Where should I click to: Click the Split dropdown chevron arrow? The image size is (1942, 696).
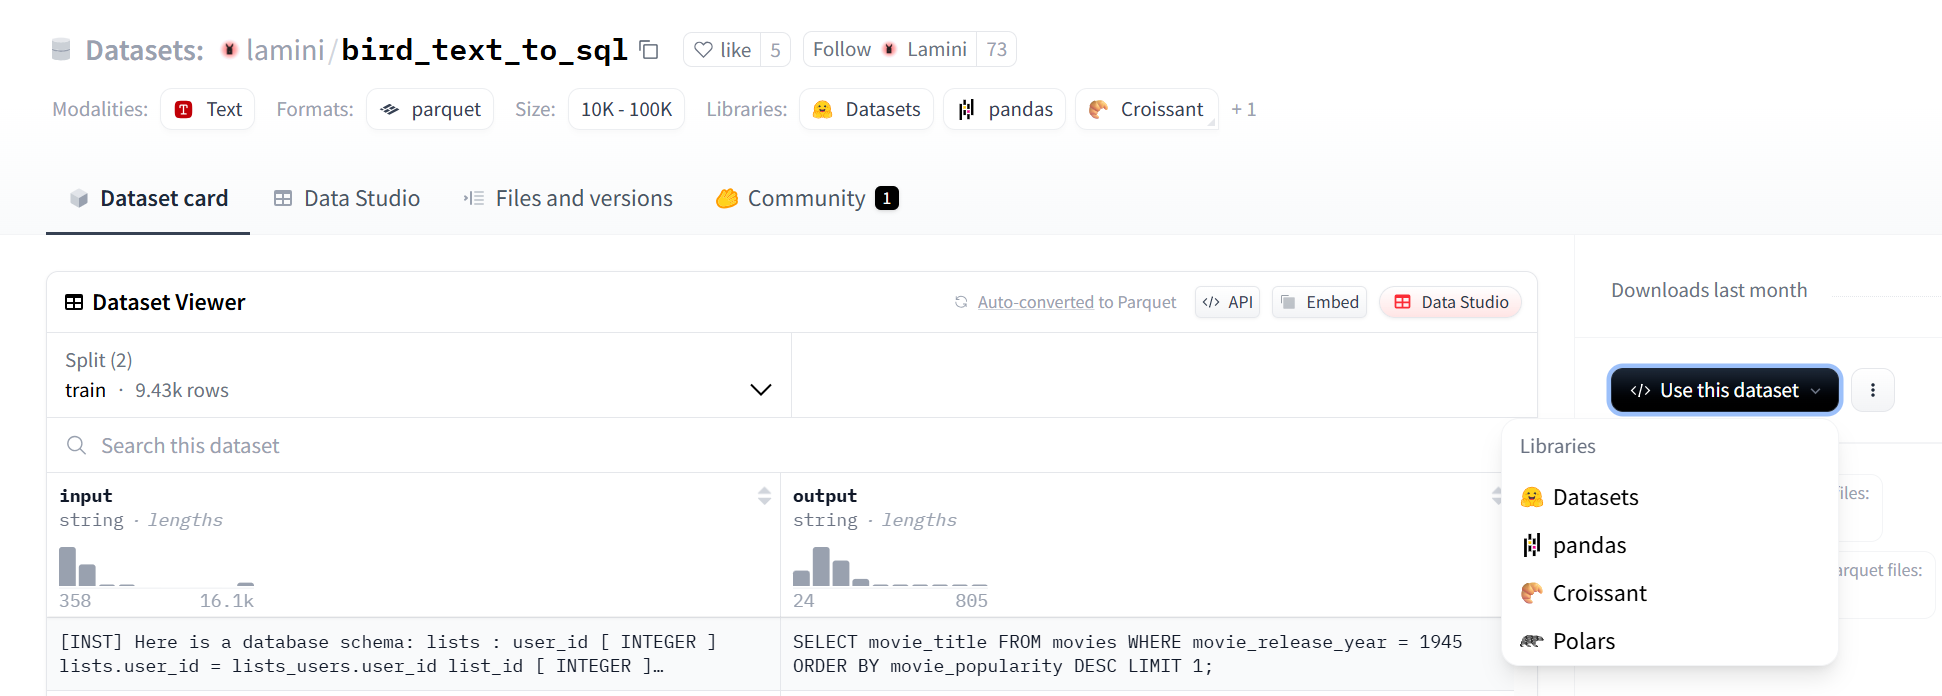(761, 389)
